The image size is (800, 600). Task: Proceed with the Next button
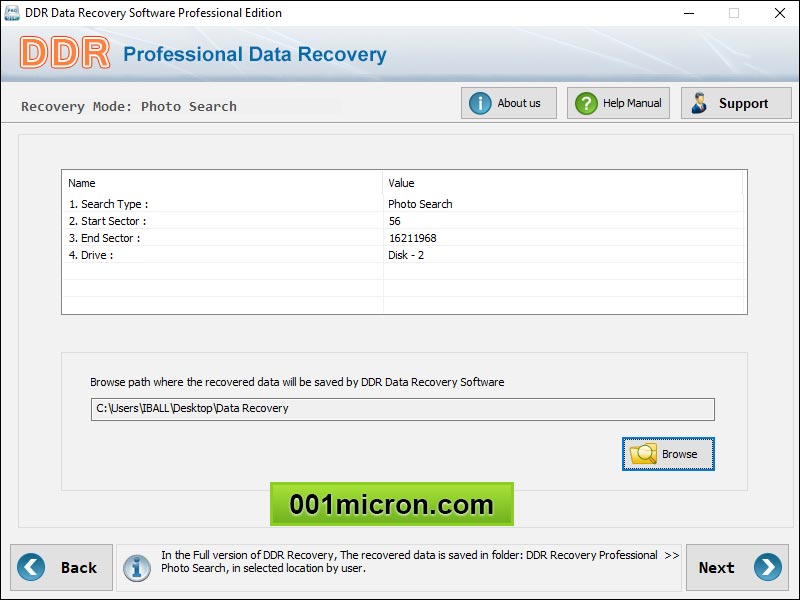coord(737,567)
